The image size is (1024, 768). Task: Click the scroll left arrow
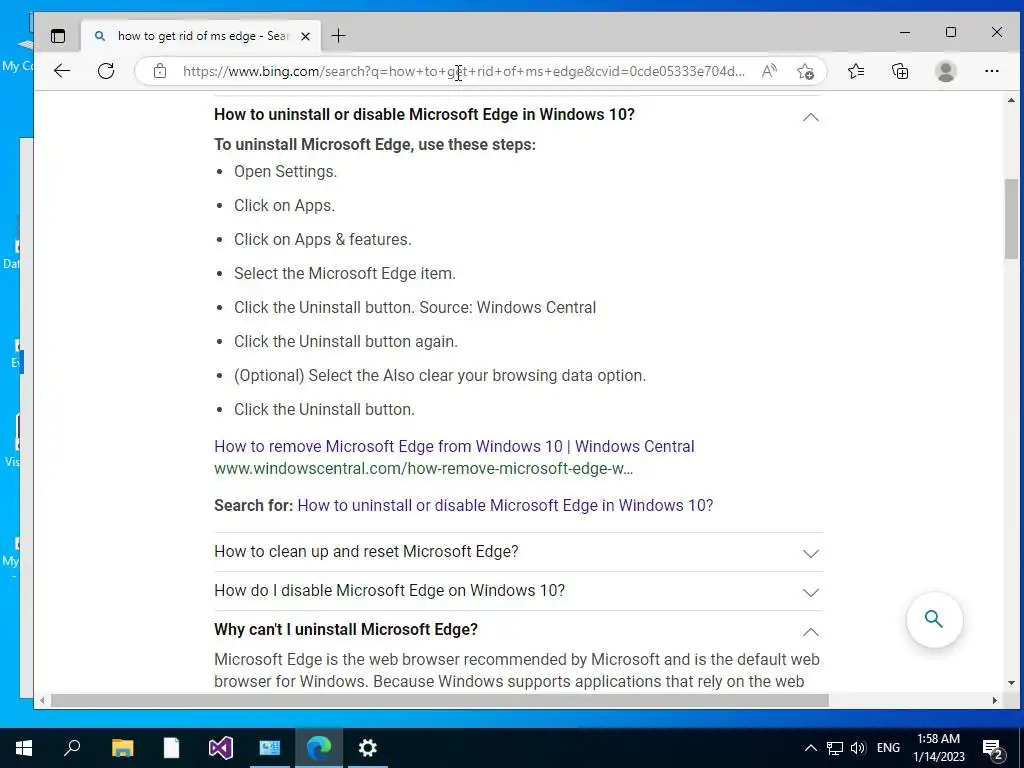(x=42, y=700)
